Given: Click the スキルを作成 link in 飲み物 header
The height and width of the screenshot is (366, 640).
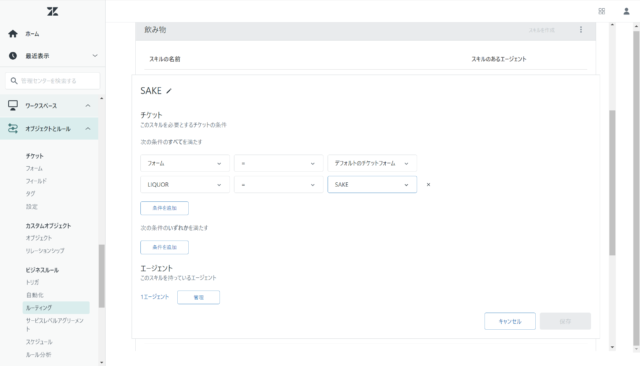Looking at the screenshot, I should click(x=542, y=30).
